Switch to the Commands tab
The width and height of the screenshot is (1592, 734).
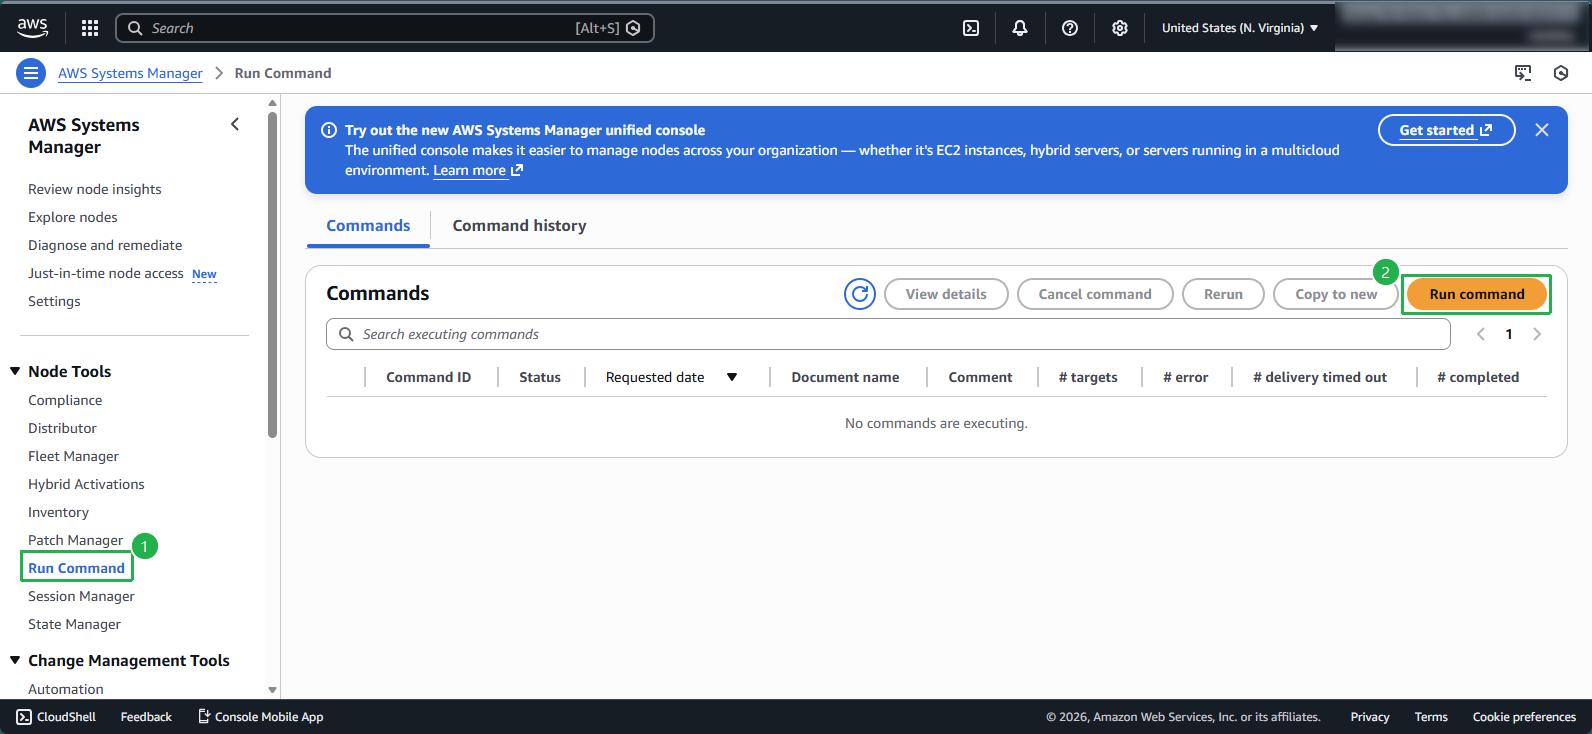[368, 226]
